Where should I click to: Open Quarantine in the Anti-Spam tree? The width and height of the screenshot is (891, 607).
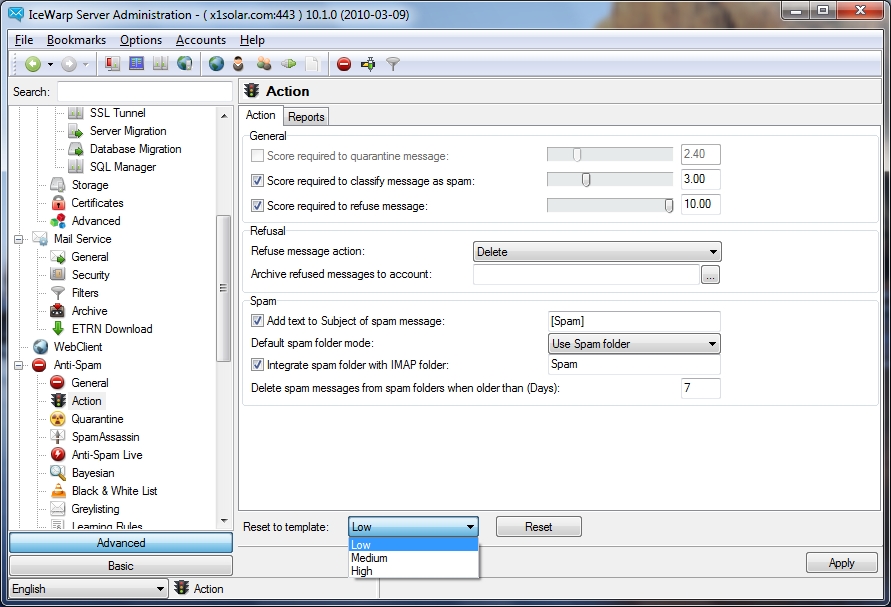(97, 419)
